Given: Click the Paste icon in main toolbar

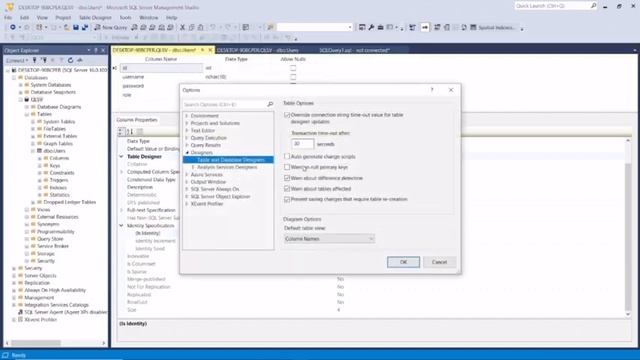Looking at the screenshot, I should [200, 27].
